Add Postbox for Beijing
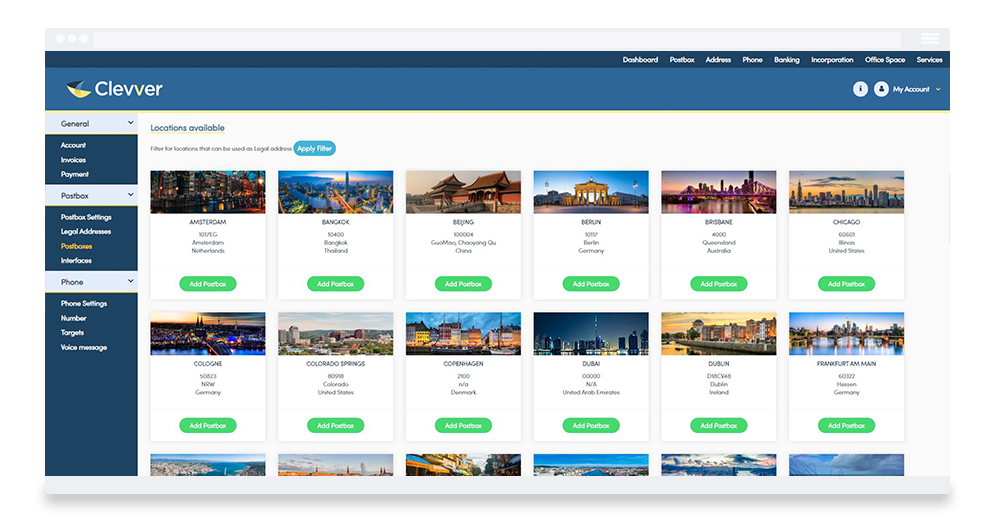Screen dimensions: 1000x520 463,284
